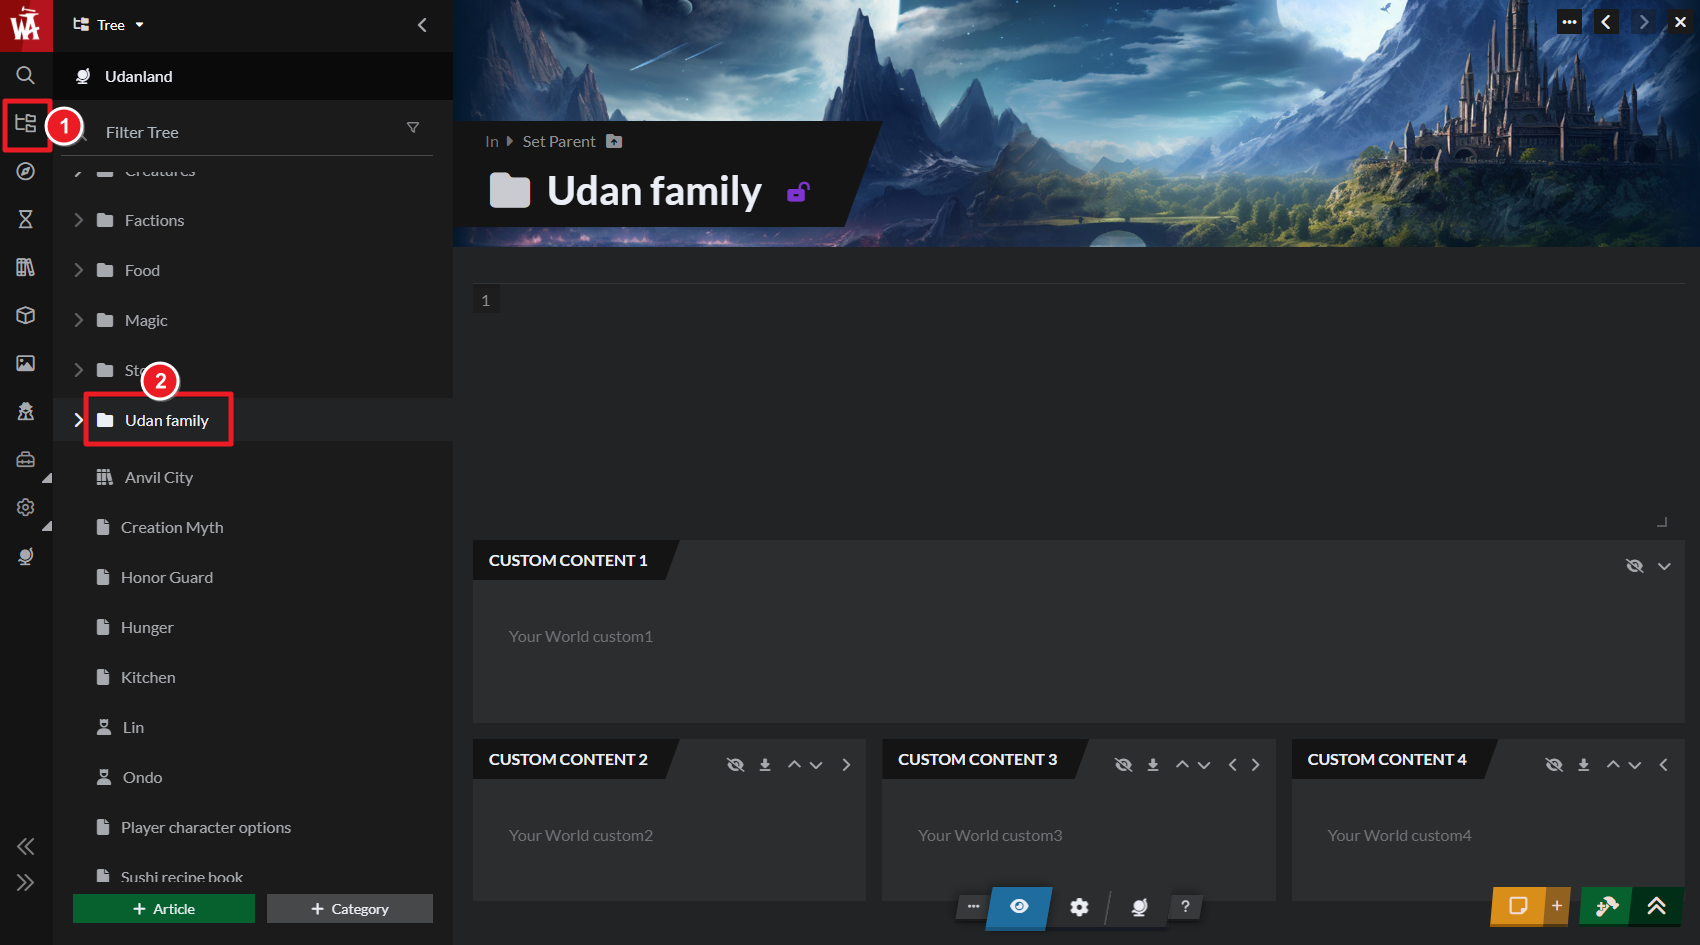
Task: Click the Set Parent link
Action: pyautogui.click(x=559, y=141)
